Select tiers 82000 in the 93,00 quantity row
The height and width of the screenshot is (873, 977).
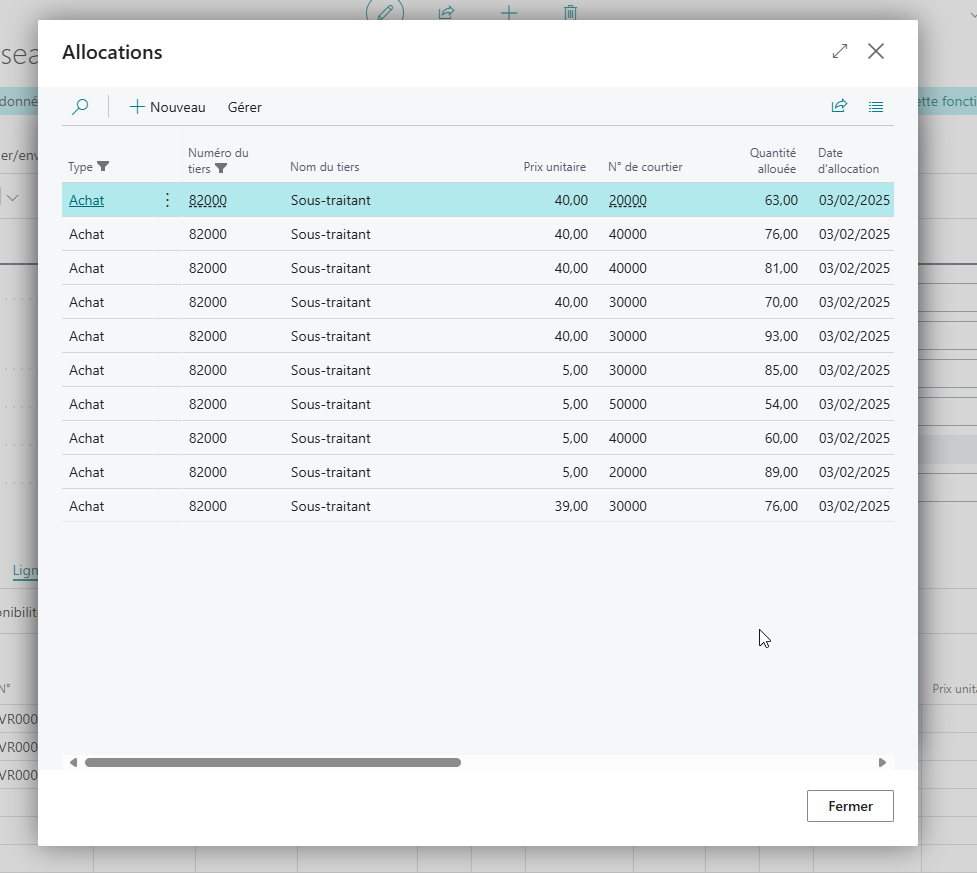[x=207, y=336]
